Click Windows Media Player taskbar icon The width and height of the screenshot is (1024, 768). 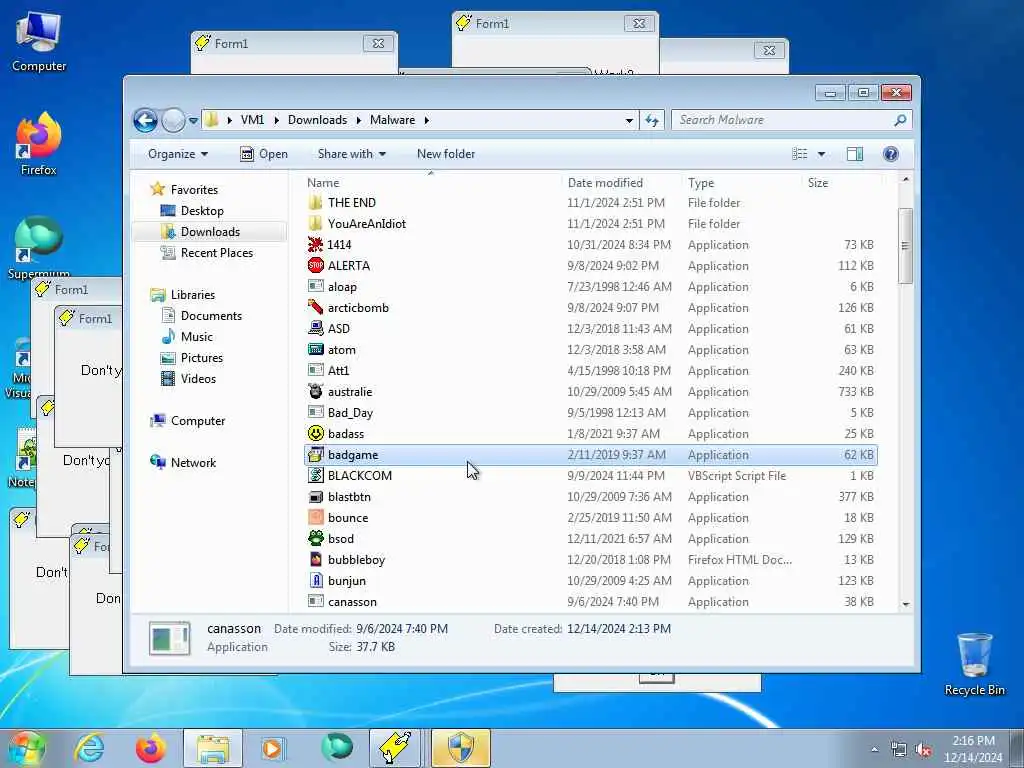click(x=273, y=748)
